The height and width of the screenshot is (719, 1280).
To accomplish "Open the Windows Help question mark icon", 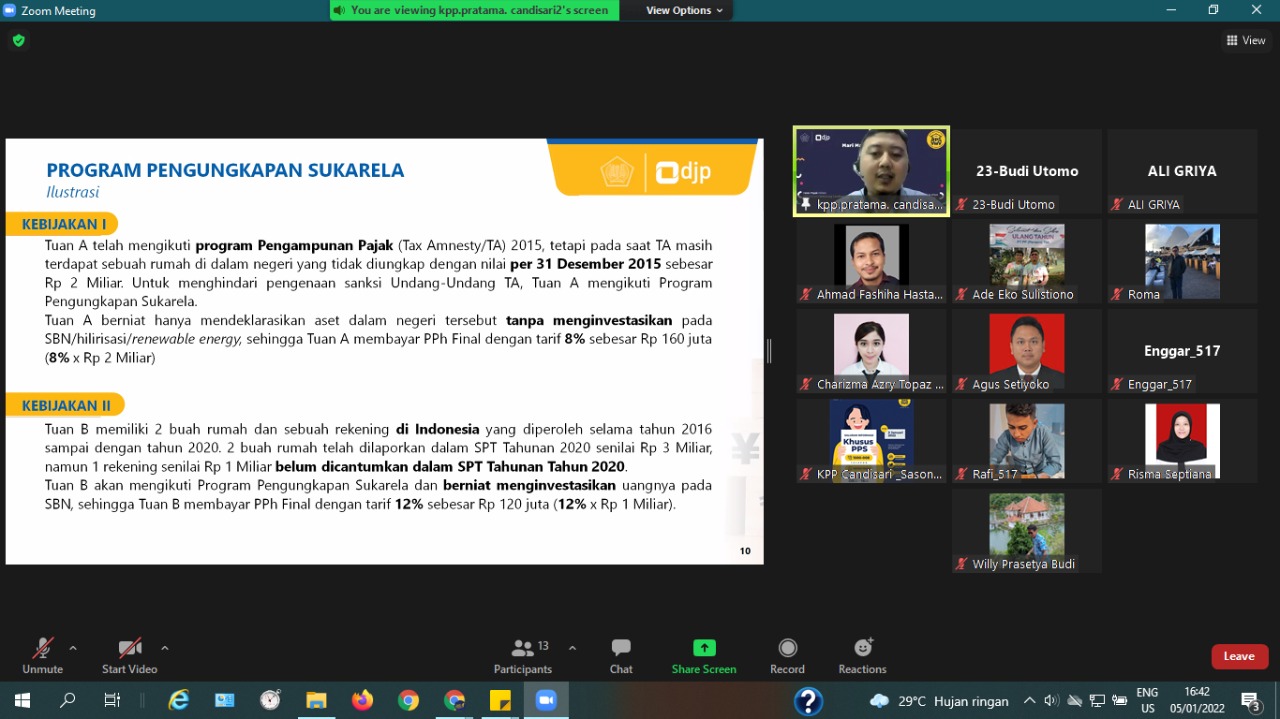I will coord(808,701).
